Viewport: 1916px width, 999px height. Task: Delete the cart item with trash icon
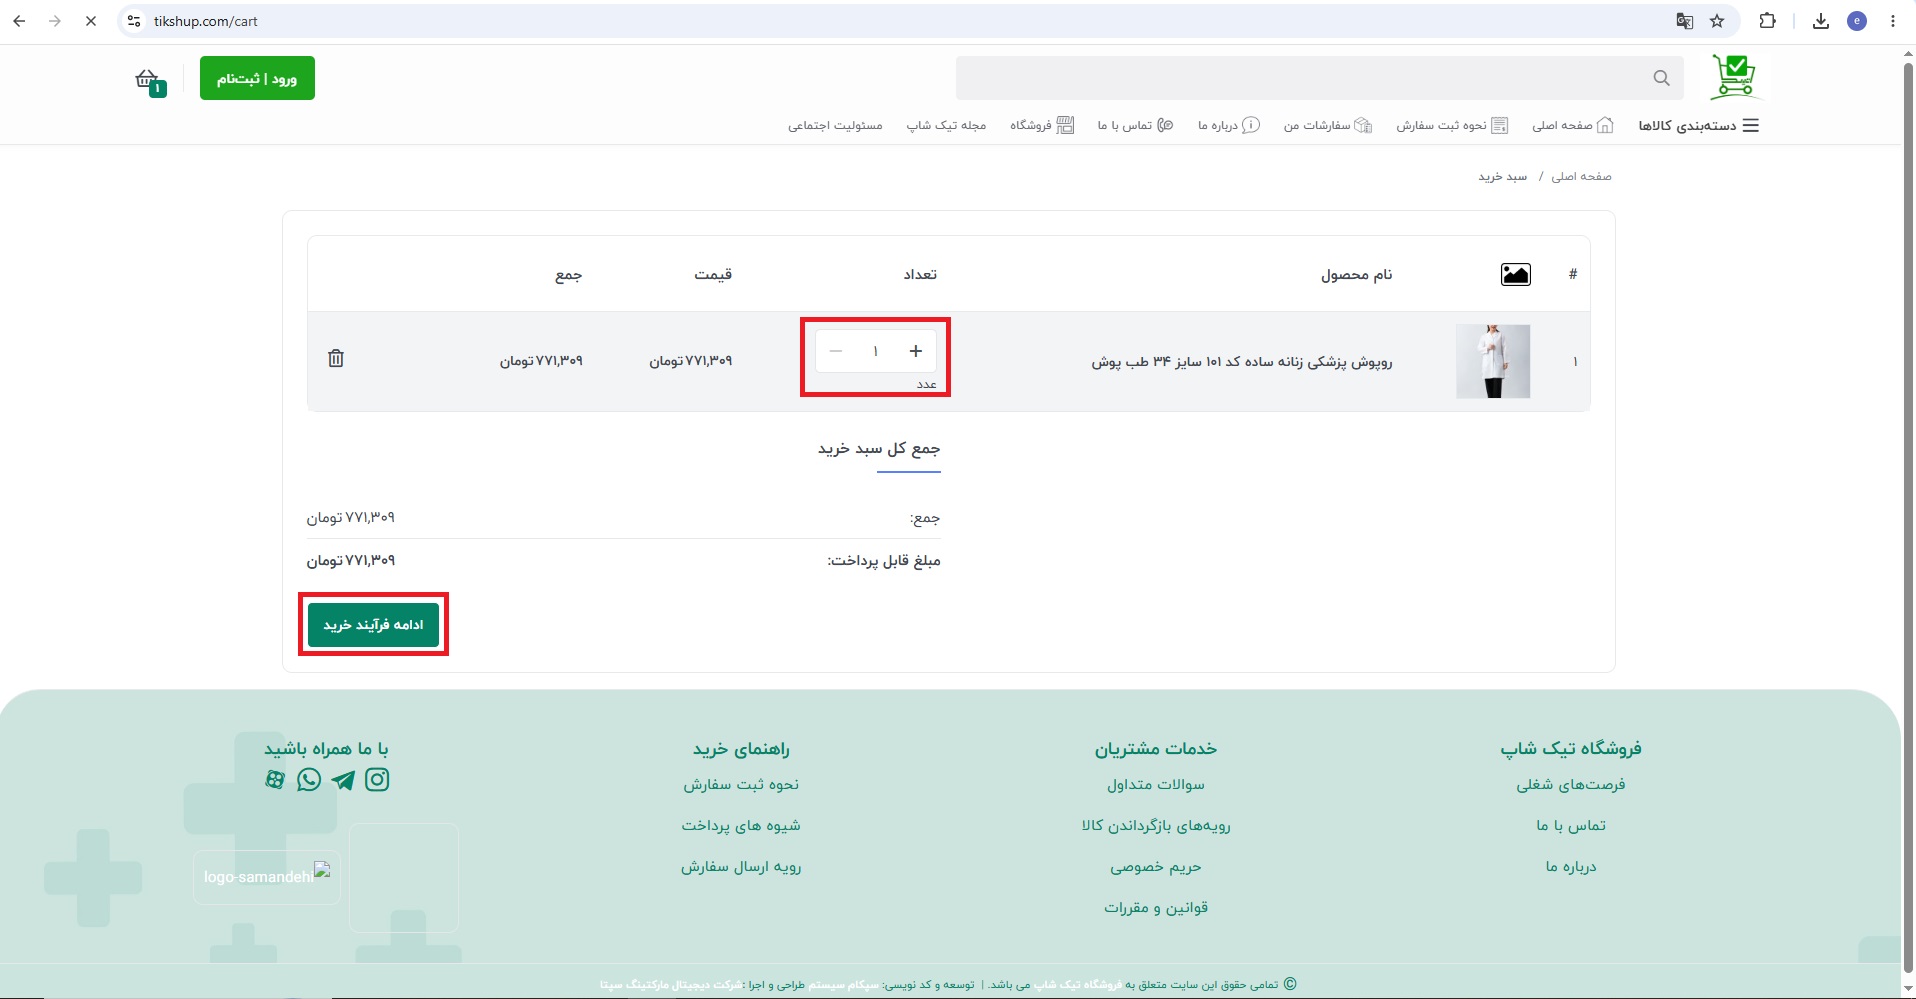[336, 358]
